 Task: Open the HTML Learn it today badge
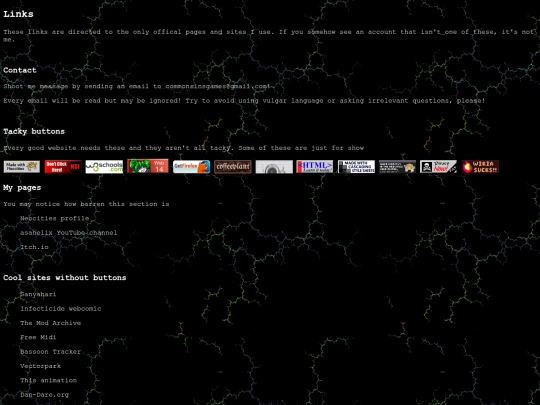click(315, 167)
